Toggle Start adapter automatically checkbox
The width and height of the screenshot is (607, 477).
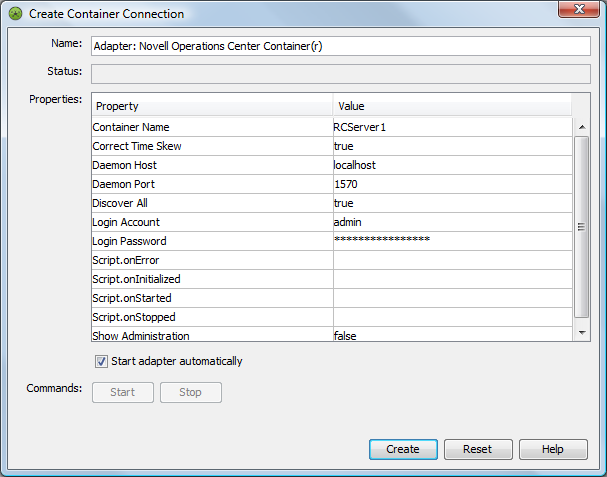click(101, 362)
